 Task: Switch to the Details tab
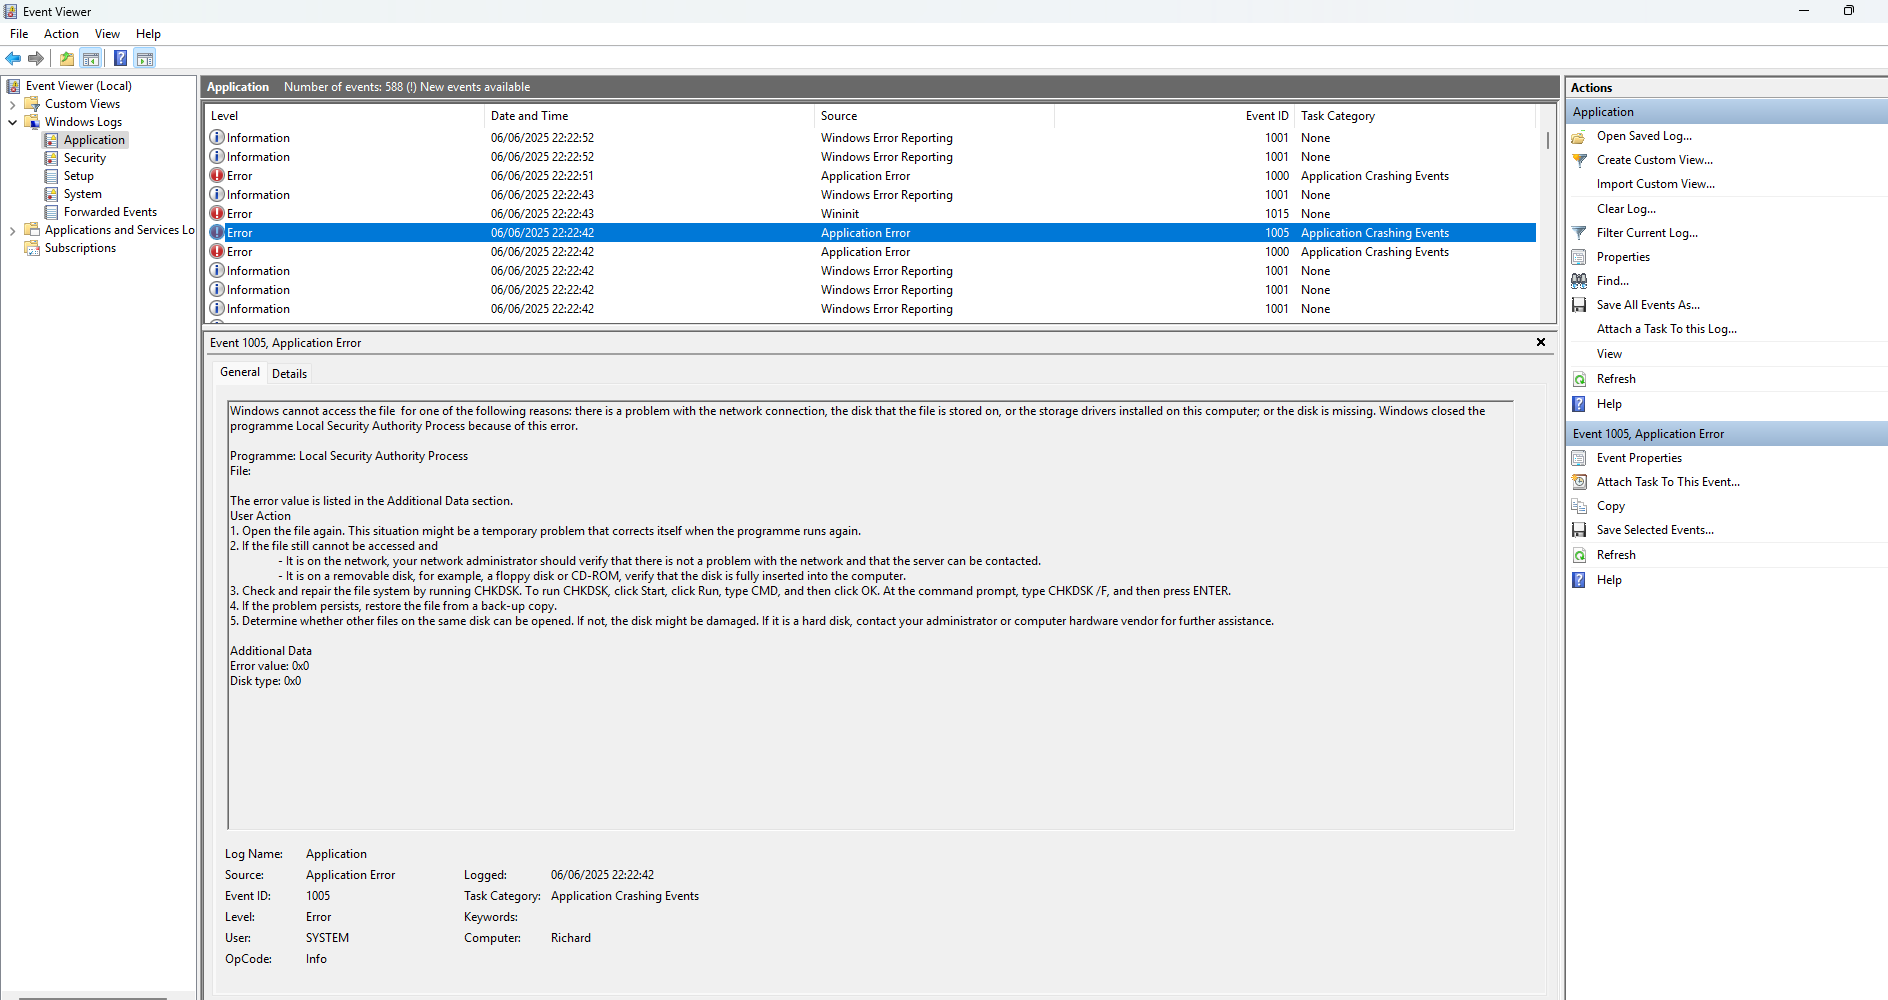point(289,374)
